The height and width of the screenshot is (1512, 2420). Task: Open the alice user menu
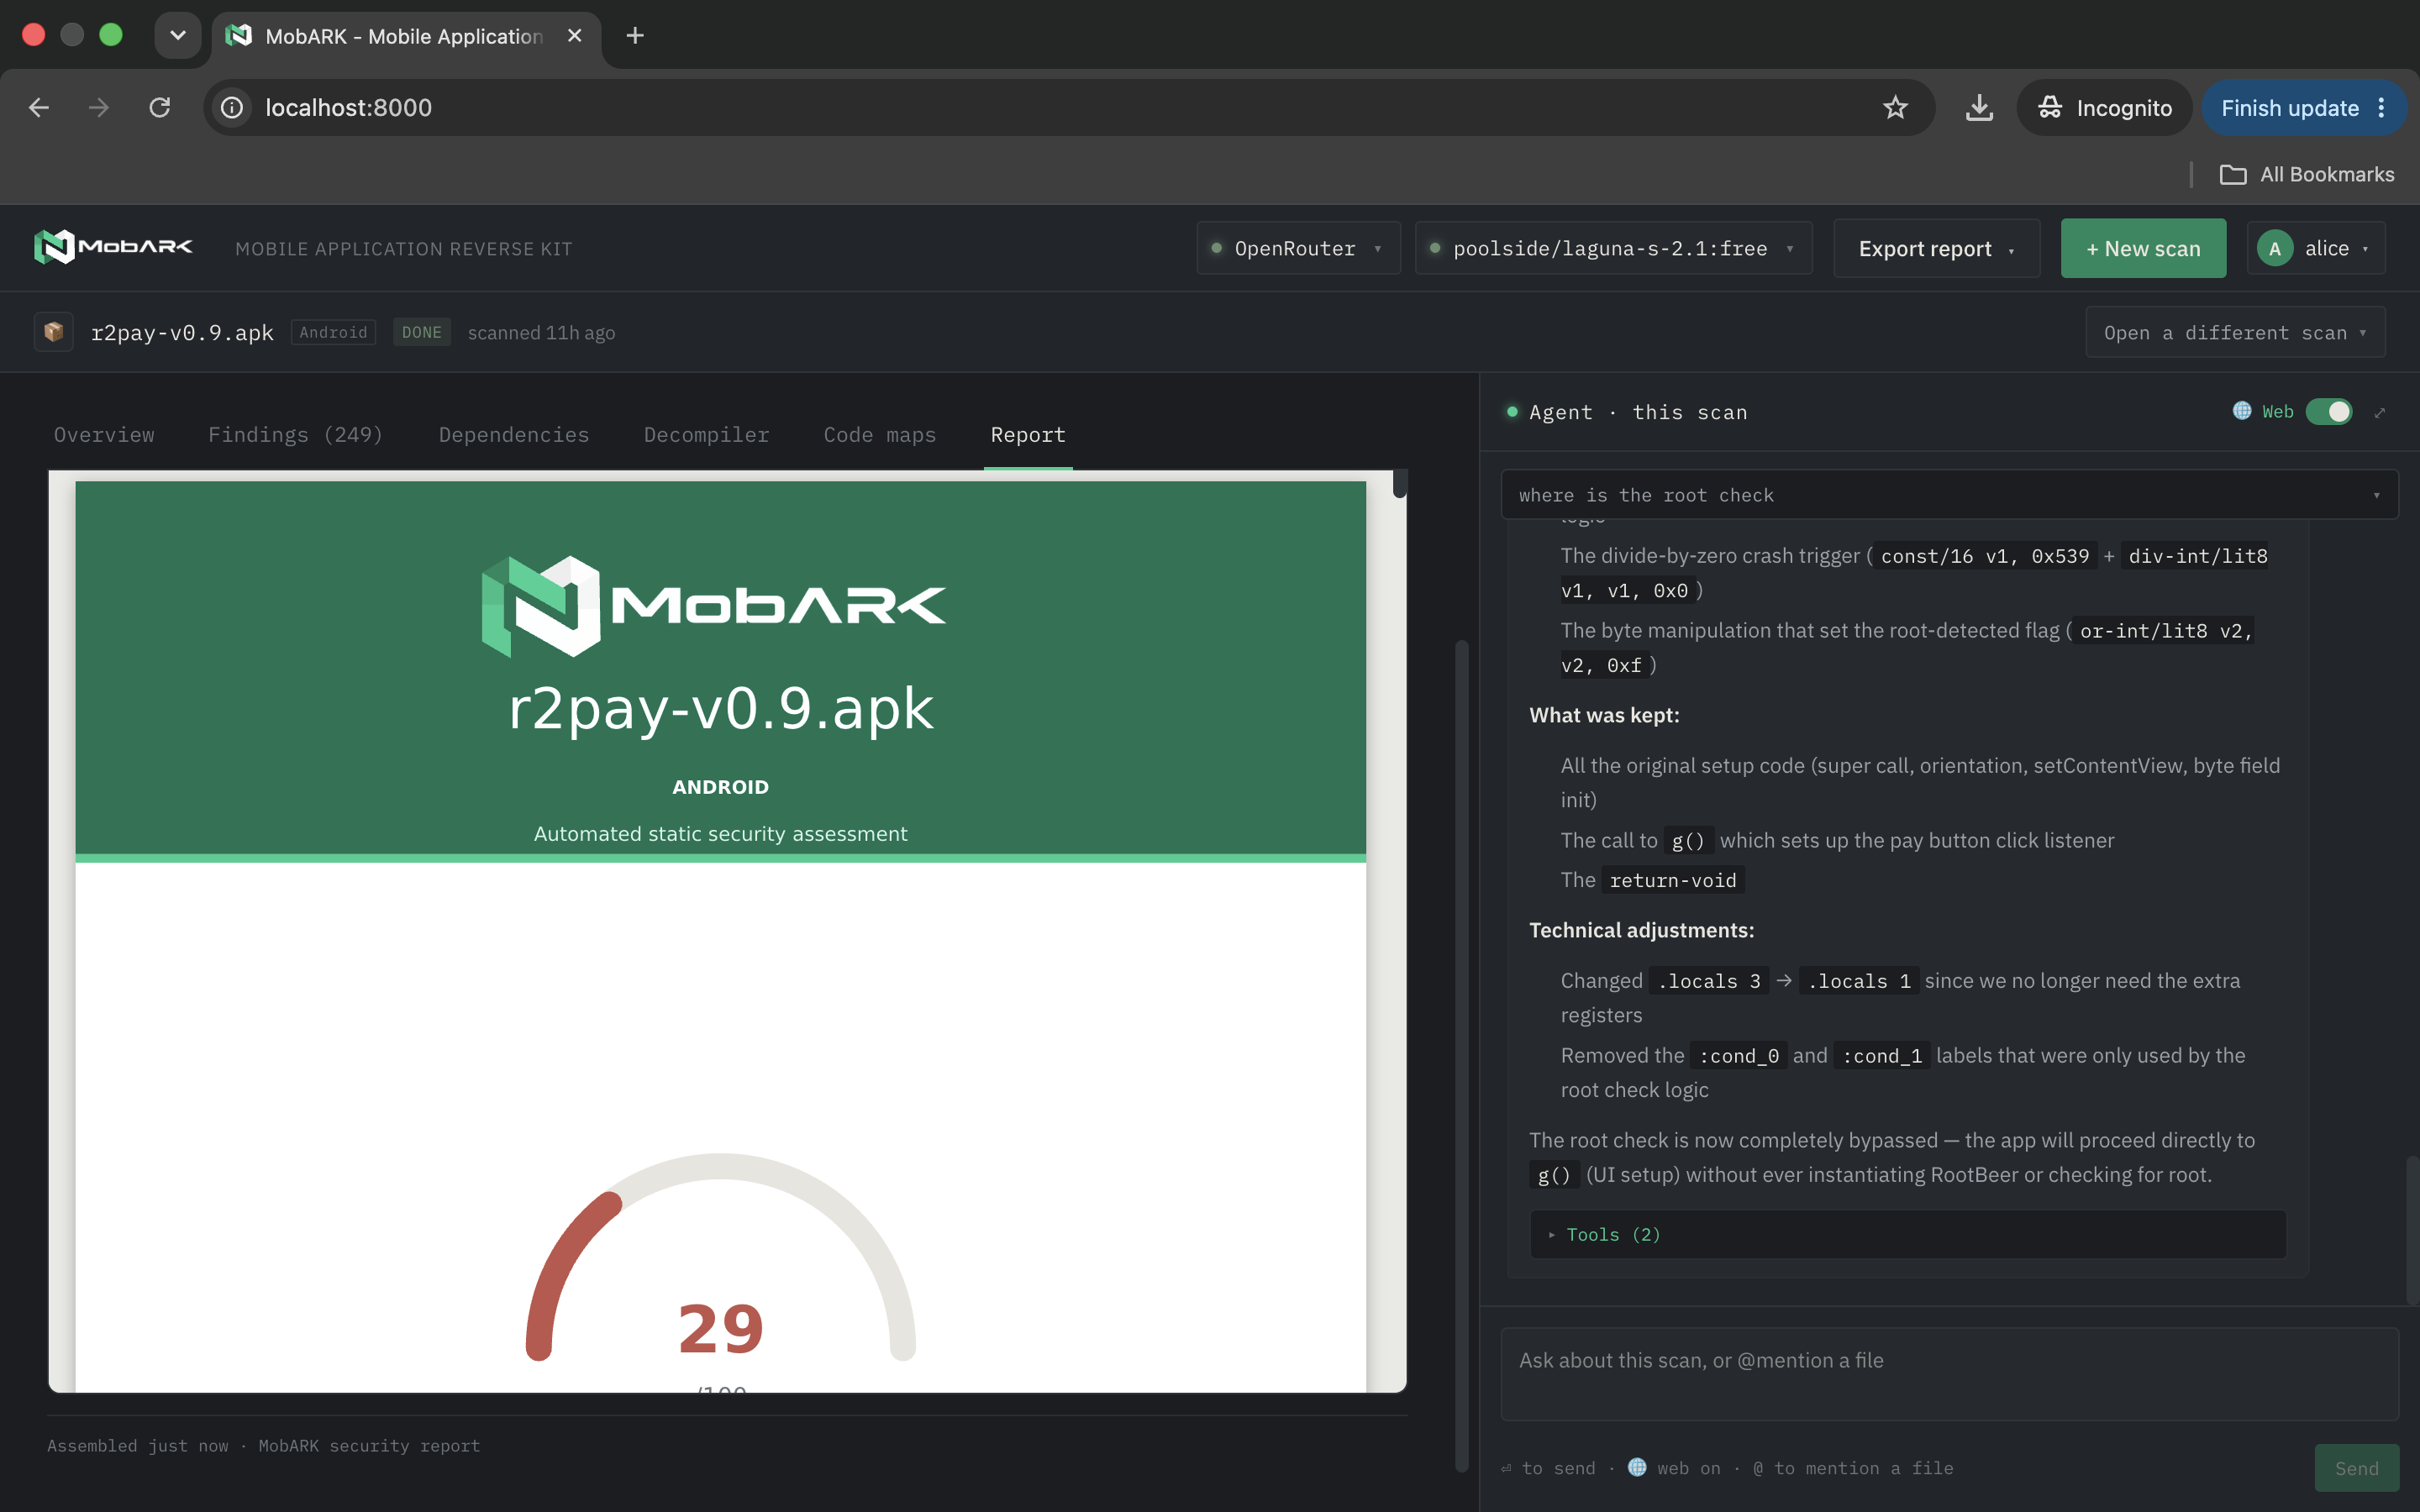(x=2315, y=248)
